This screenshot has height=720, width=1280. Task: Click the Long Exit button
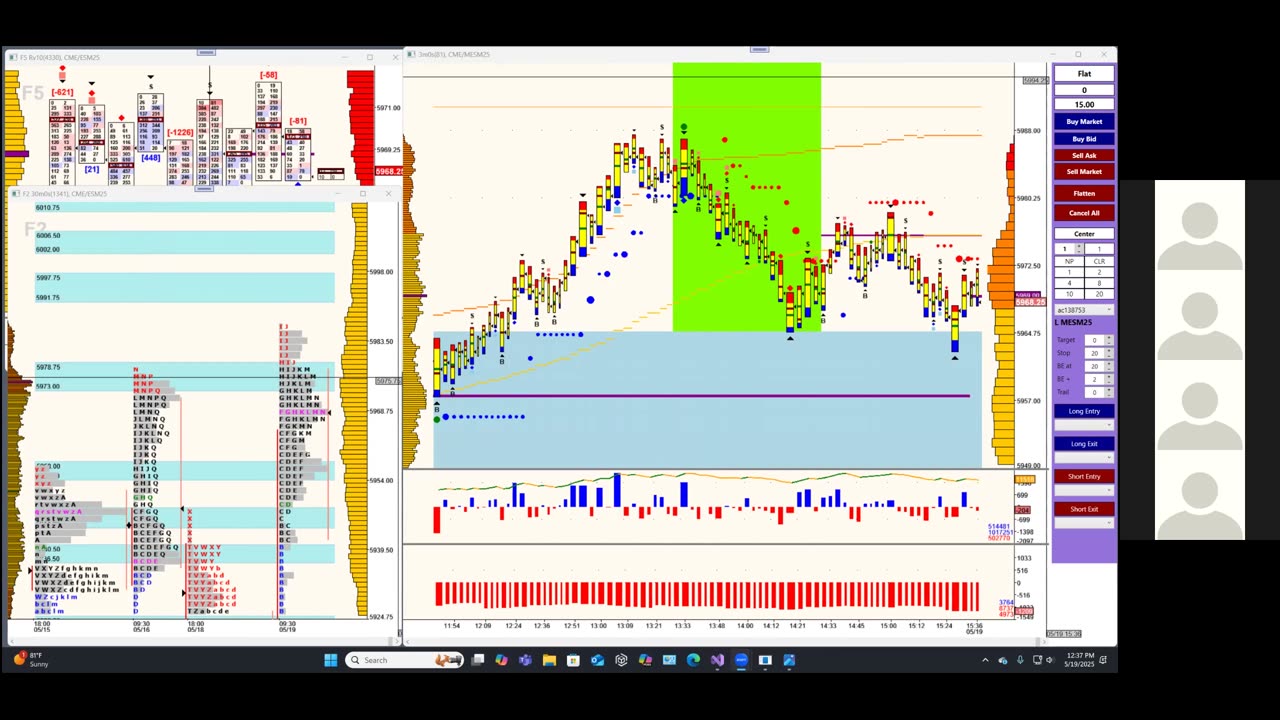coord(1084,444)
